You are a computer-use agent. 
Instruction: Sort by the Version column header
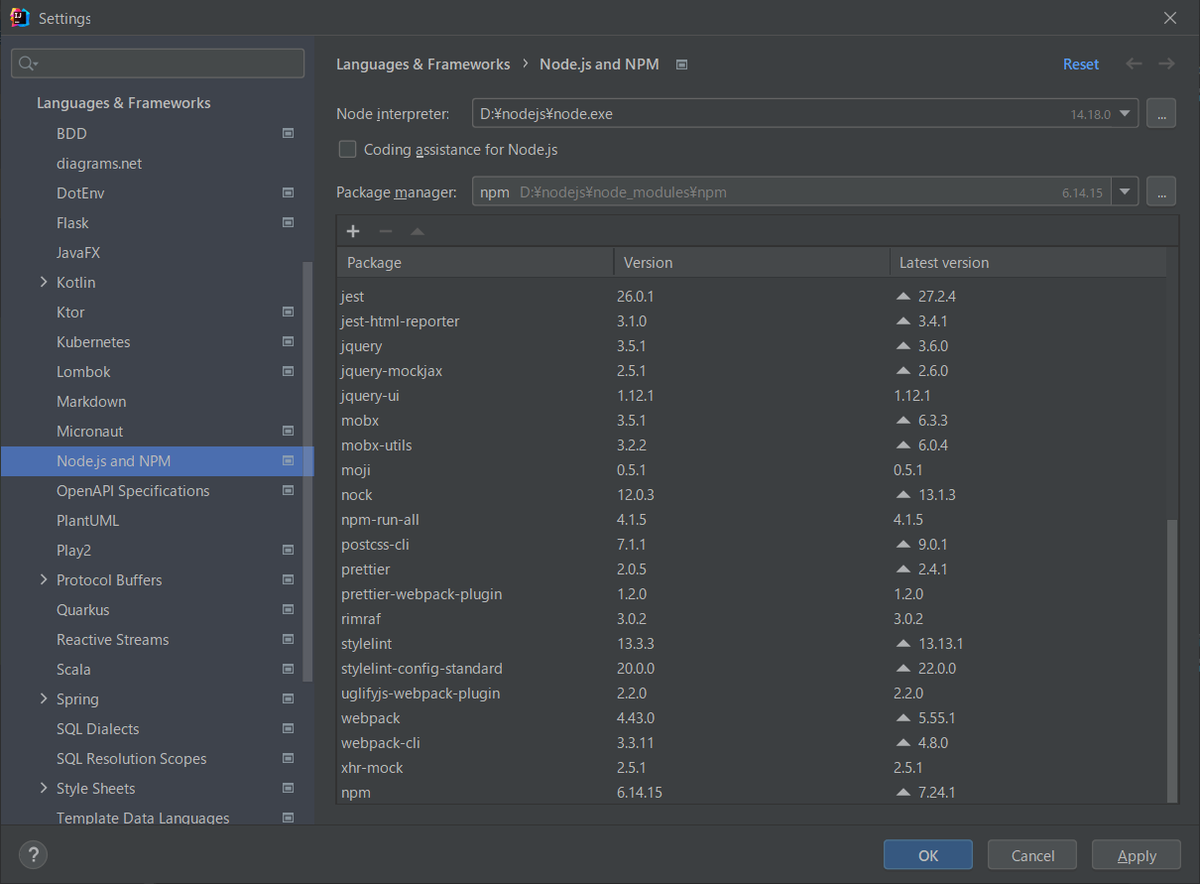click(751, 263)
